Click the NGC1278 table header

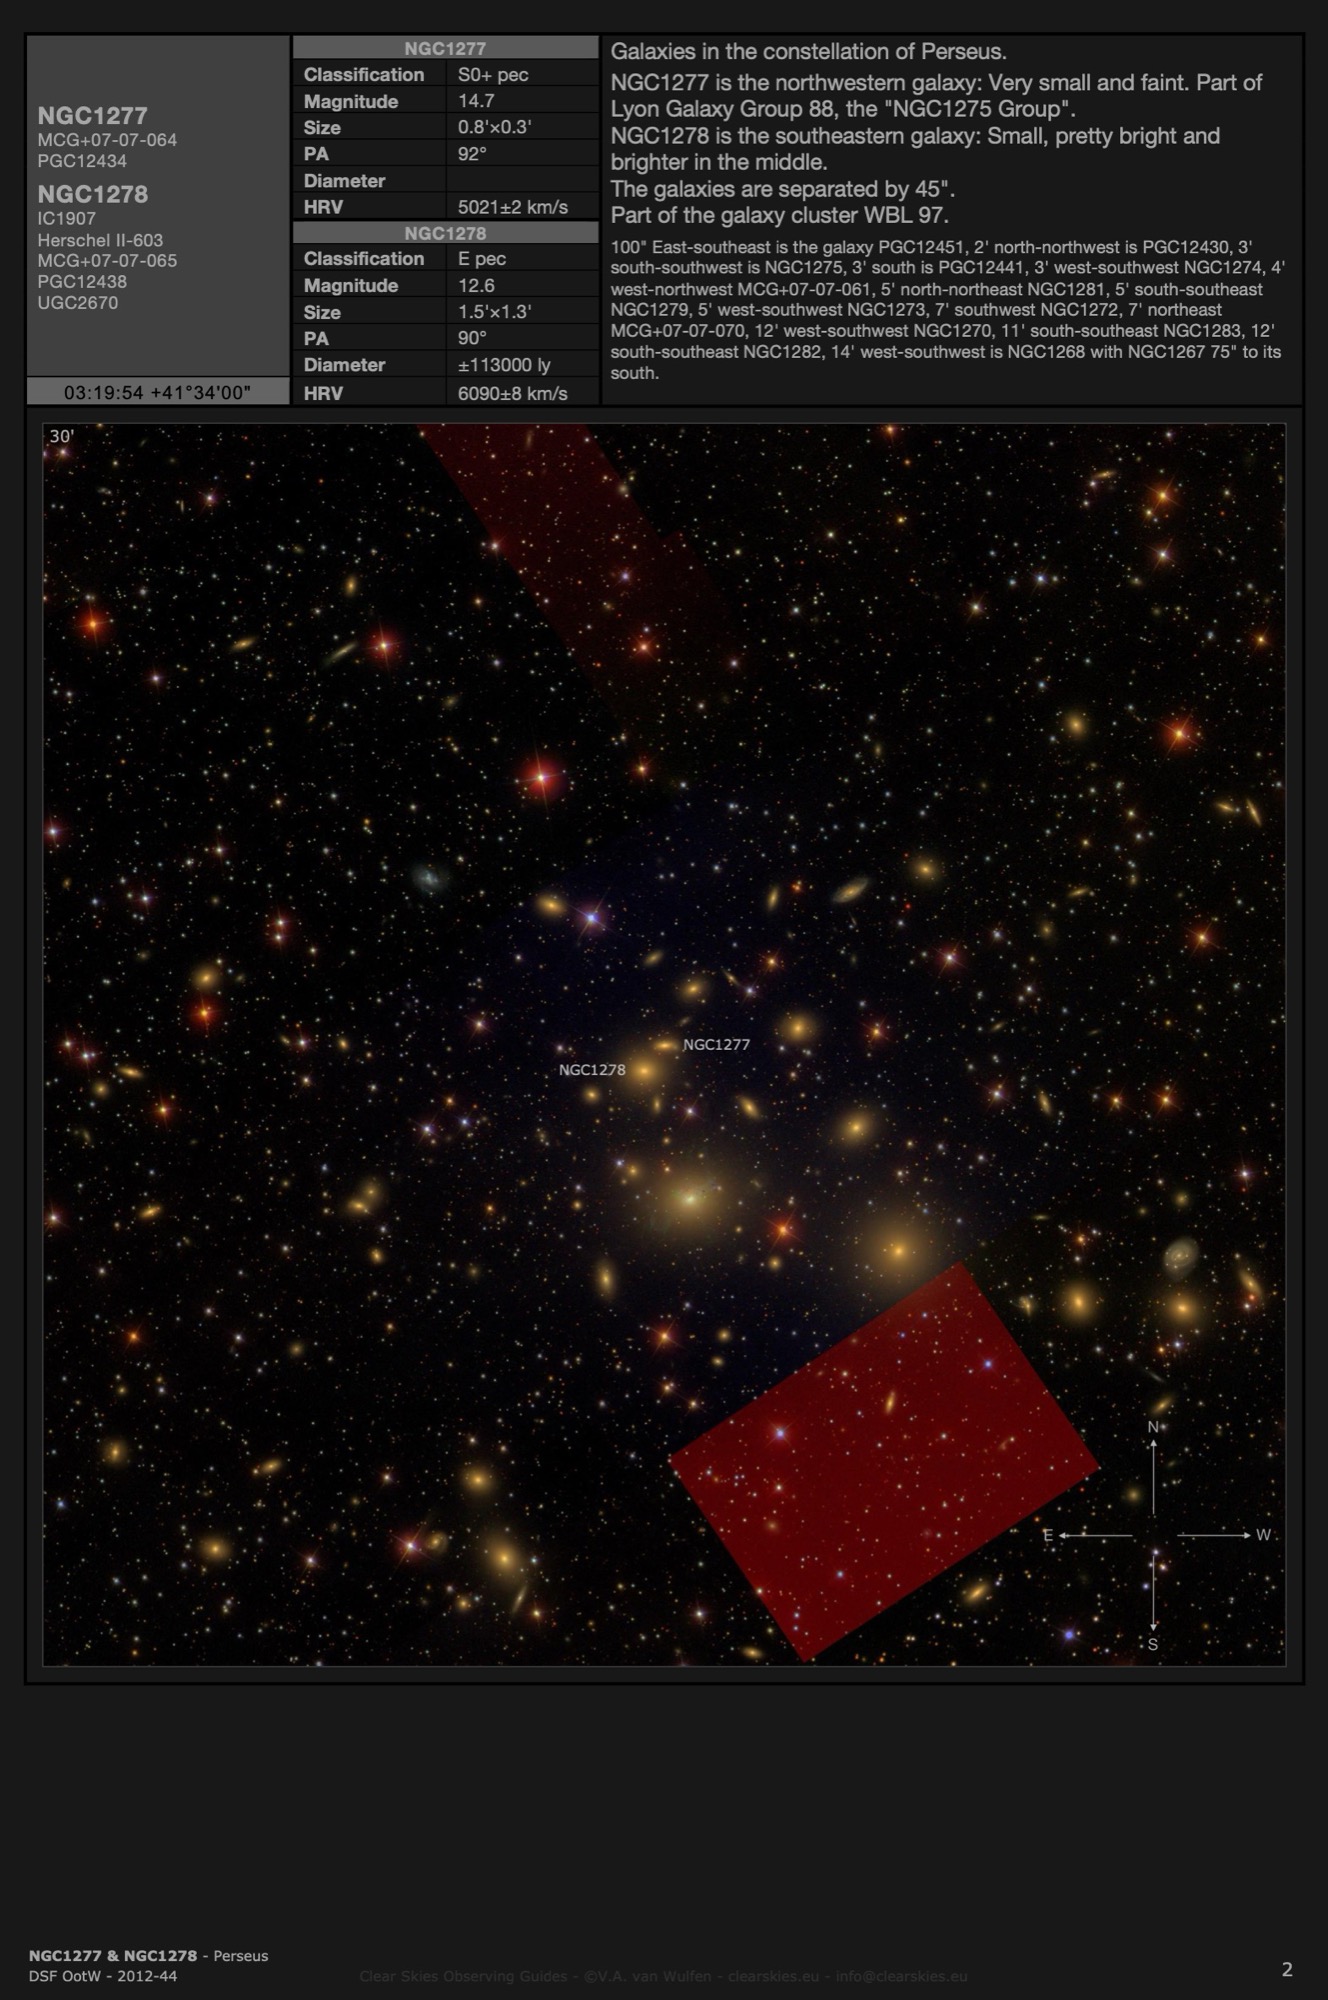(x=445, y=233)
